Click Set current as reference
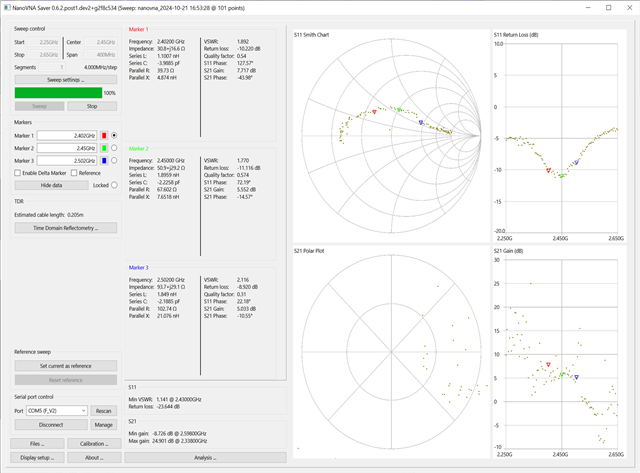This screenshot has height=473, width=640. pyautogui.click(x=66, y=366)
